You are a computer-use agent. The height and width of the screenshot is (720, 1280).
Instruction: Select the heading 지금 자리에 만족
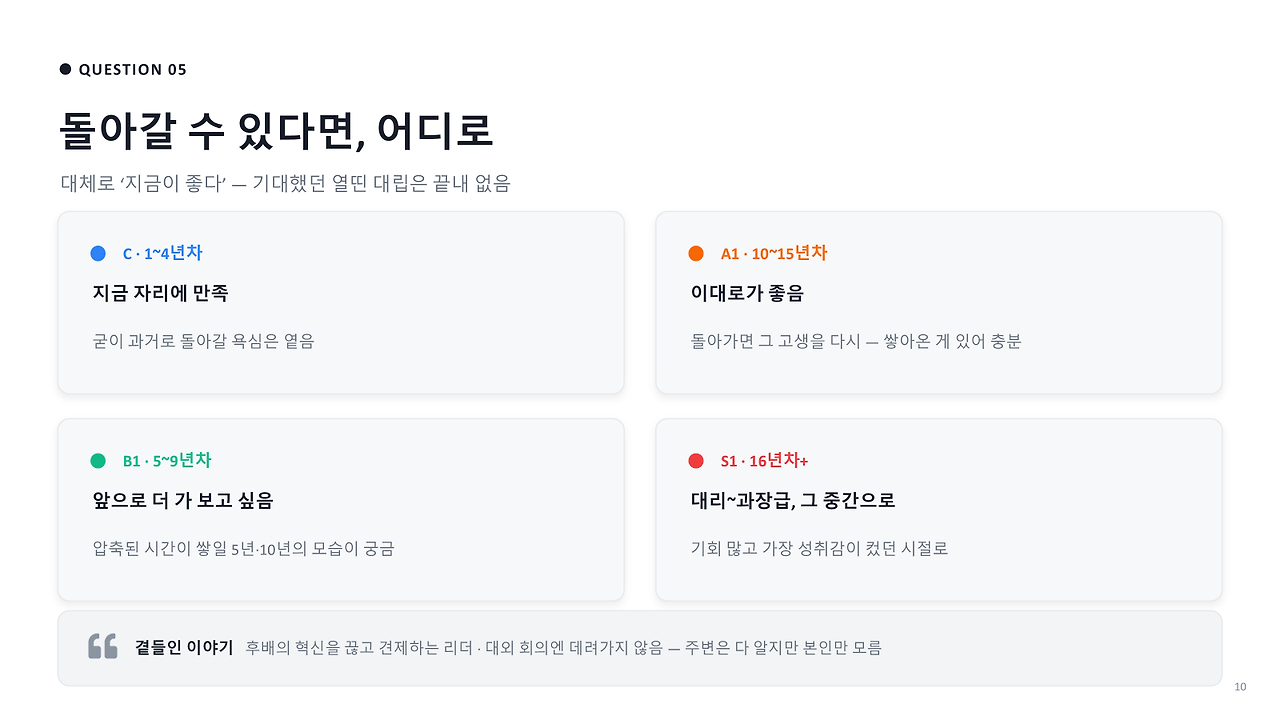160,294
